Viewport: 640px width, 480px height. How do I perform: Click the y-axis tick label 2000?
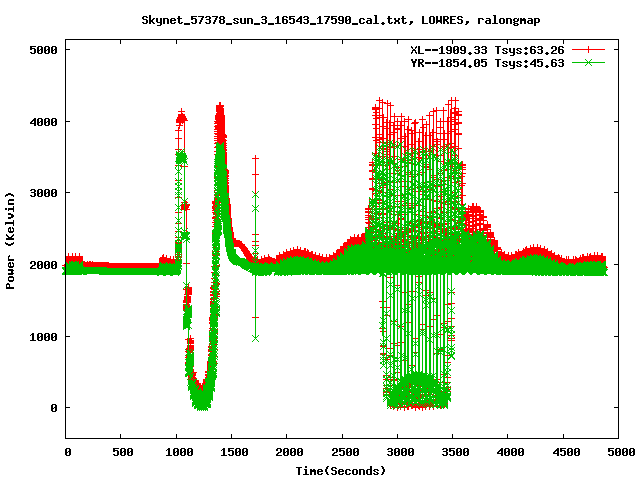(x=43, y=265)
